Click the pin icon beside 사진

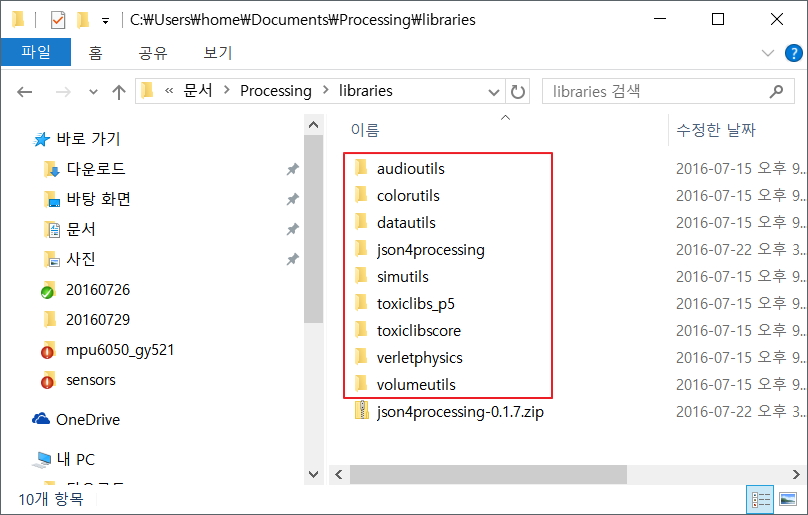click(x=293, y=259)
